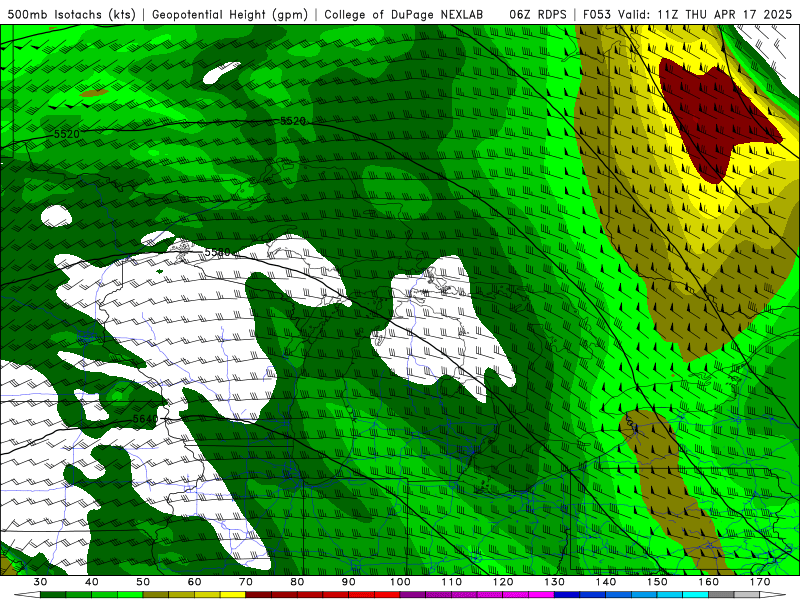
Task: Click the 100 knot colorbar label
Action: [x=400, y=582]
